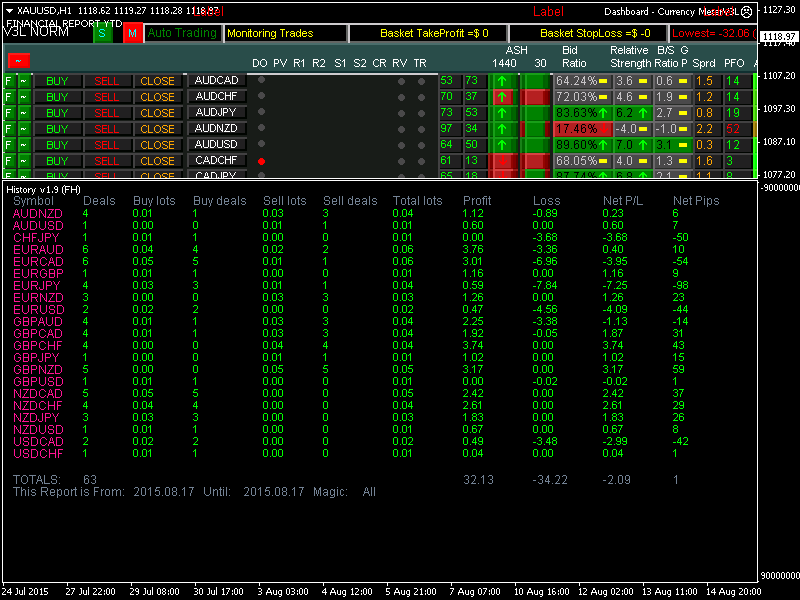Viewport: 800px width, 600px height.
Task: Click SELL for AUDCHF
Action: click(x=107, y=97)
